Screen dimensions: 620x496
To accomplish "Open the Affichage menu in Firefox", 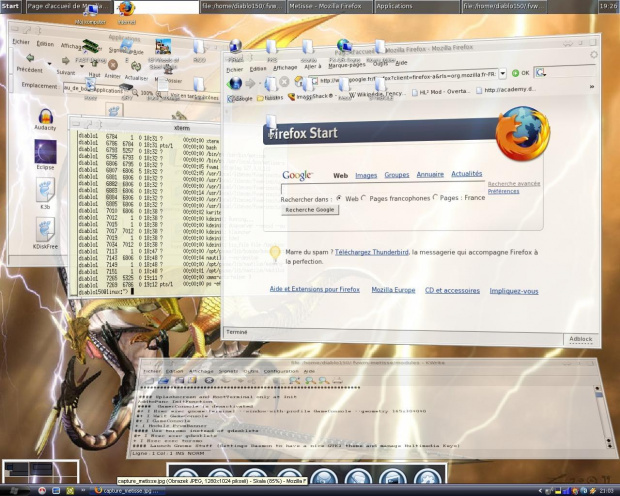I will click(285, 68).
